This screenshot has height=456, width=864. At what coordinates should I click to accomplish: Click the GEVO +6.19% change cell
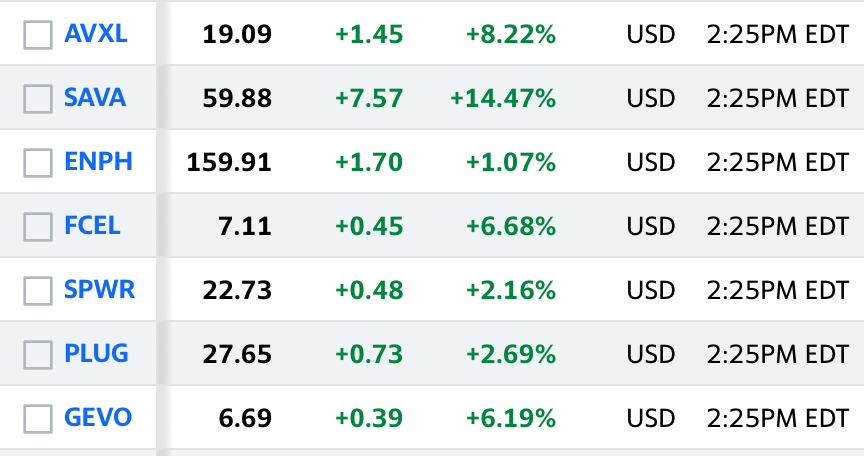[511, 417]
